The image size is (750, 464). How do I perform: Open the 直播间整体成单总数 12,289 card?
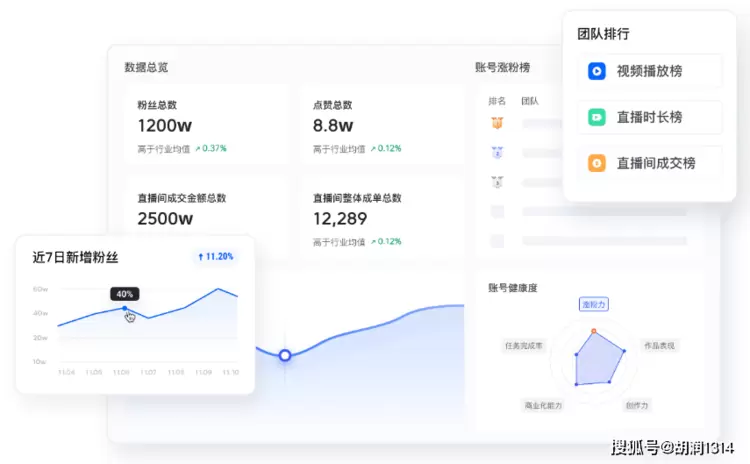382,218
